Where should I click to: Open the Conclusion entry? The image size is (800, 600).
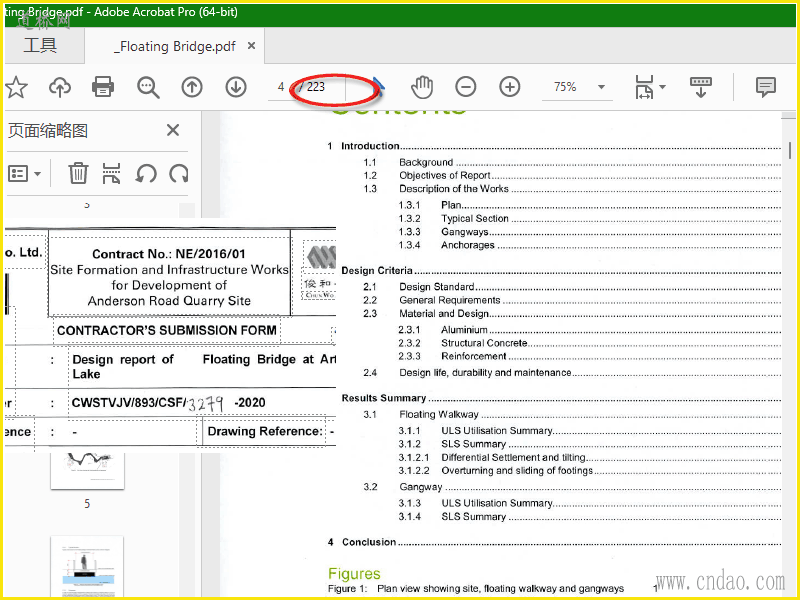(x=554, y=542)
